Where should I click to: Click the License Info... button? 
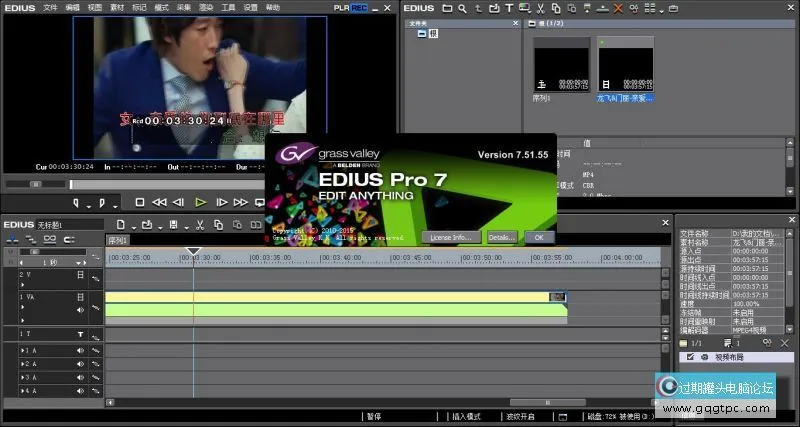click(x=452, y=237)
